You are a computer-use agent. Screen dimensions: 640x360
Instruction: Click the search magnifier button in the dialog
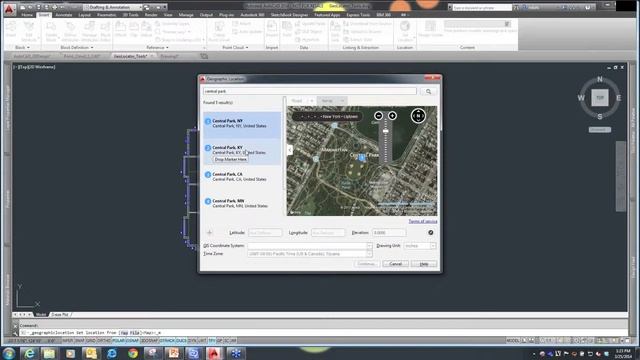pyautogui.click(x=428, y=91)
